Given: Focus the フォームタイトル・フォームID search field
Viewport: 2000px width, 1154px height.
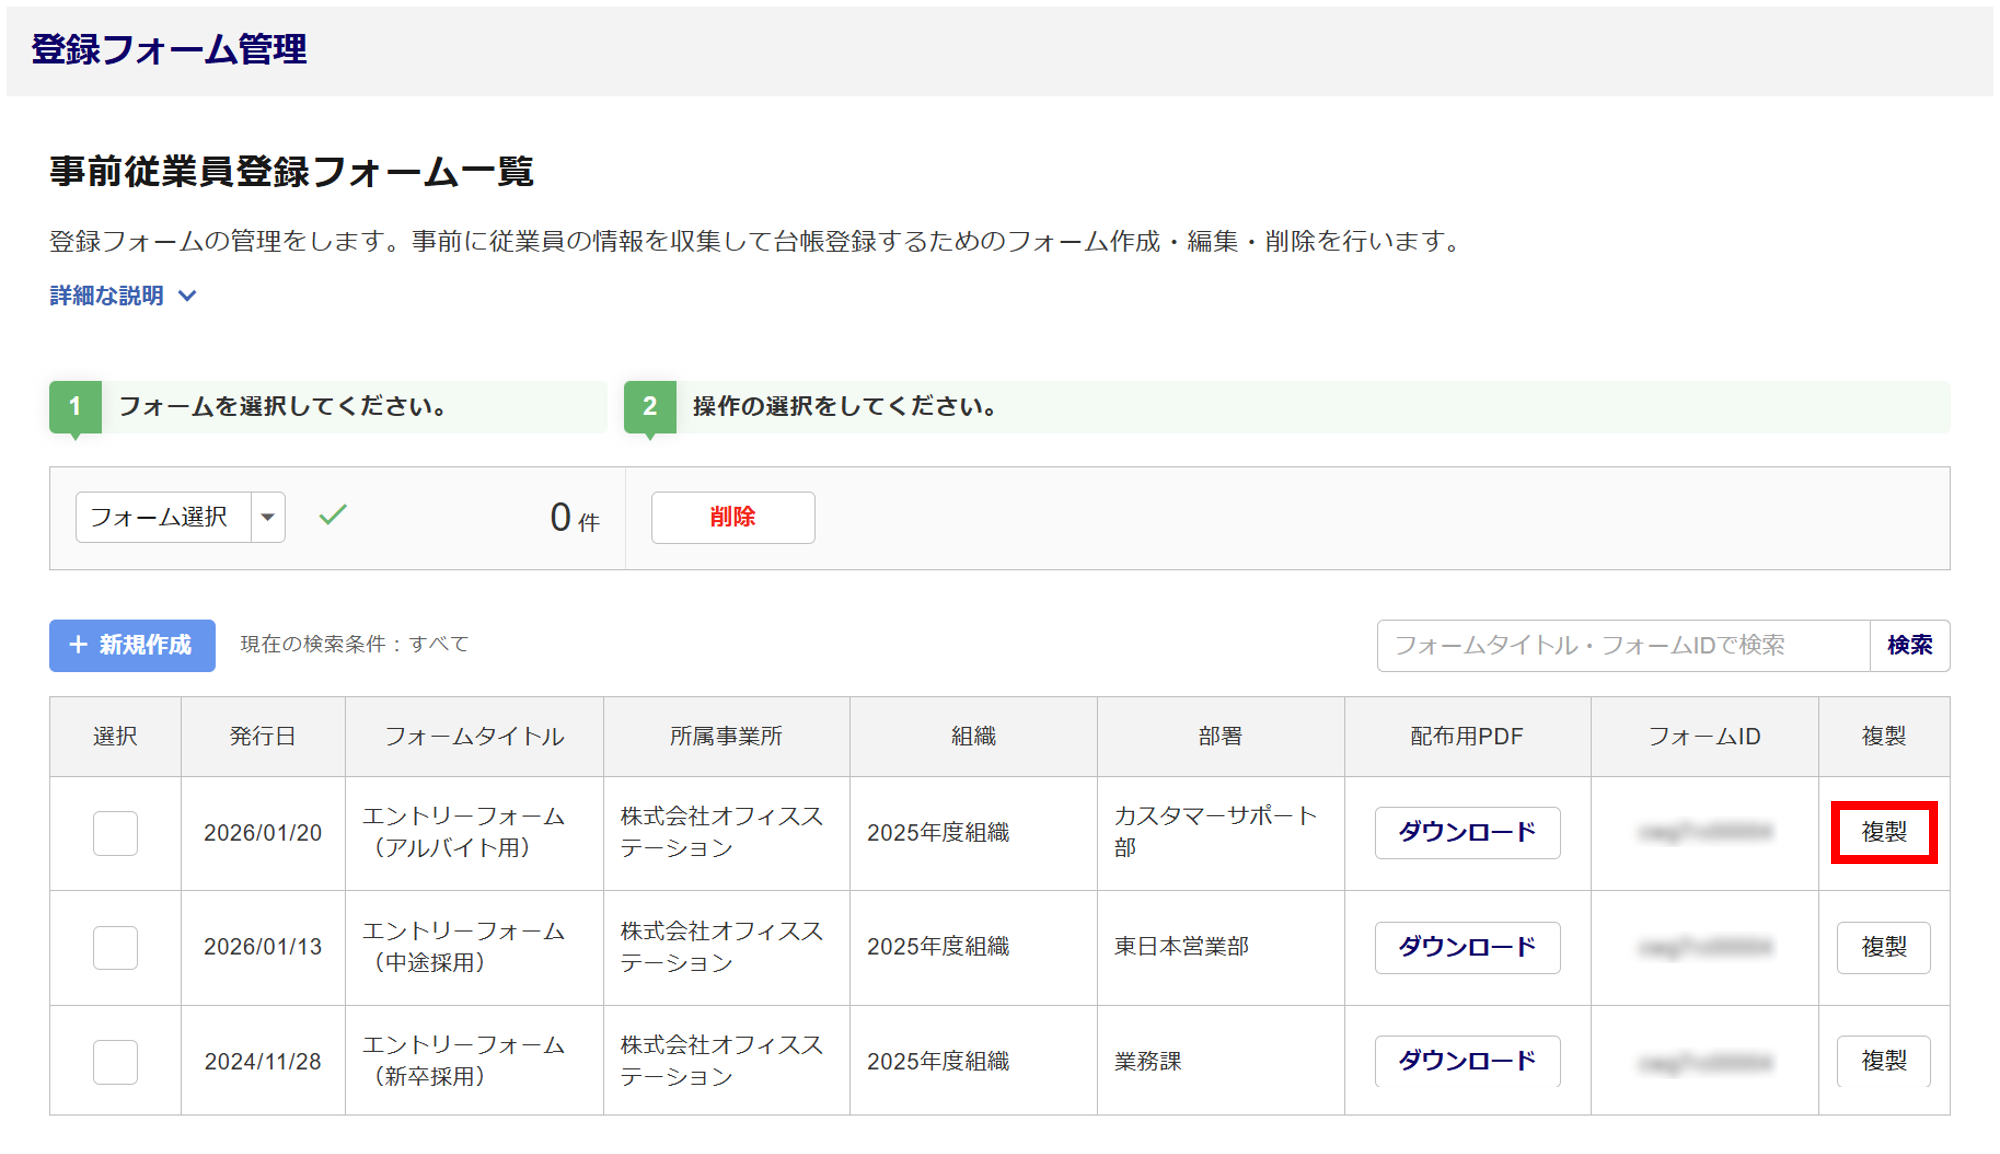Looking at the screenshot, I should click(1622, 645).
